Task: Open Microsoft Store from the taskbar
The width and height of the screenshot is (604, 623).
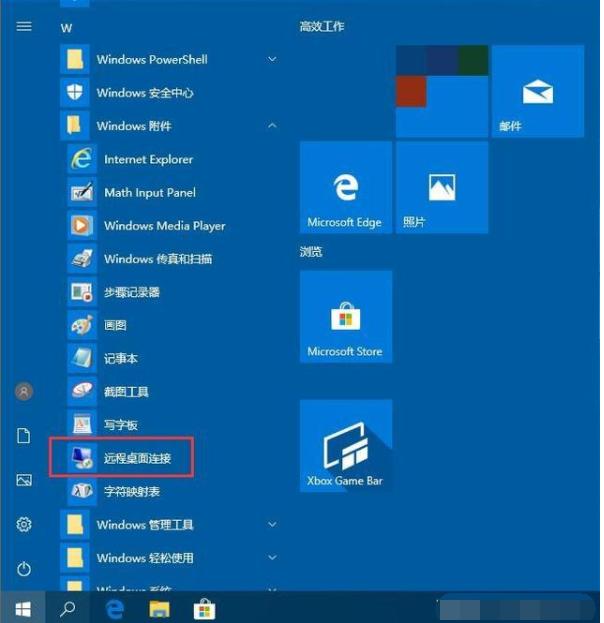Action: pyautogui.click(x=204, y=609)
